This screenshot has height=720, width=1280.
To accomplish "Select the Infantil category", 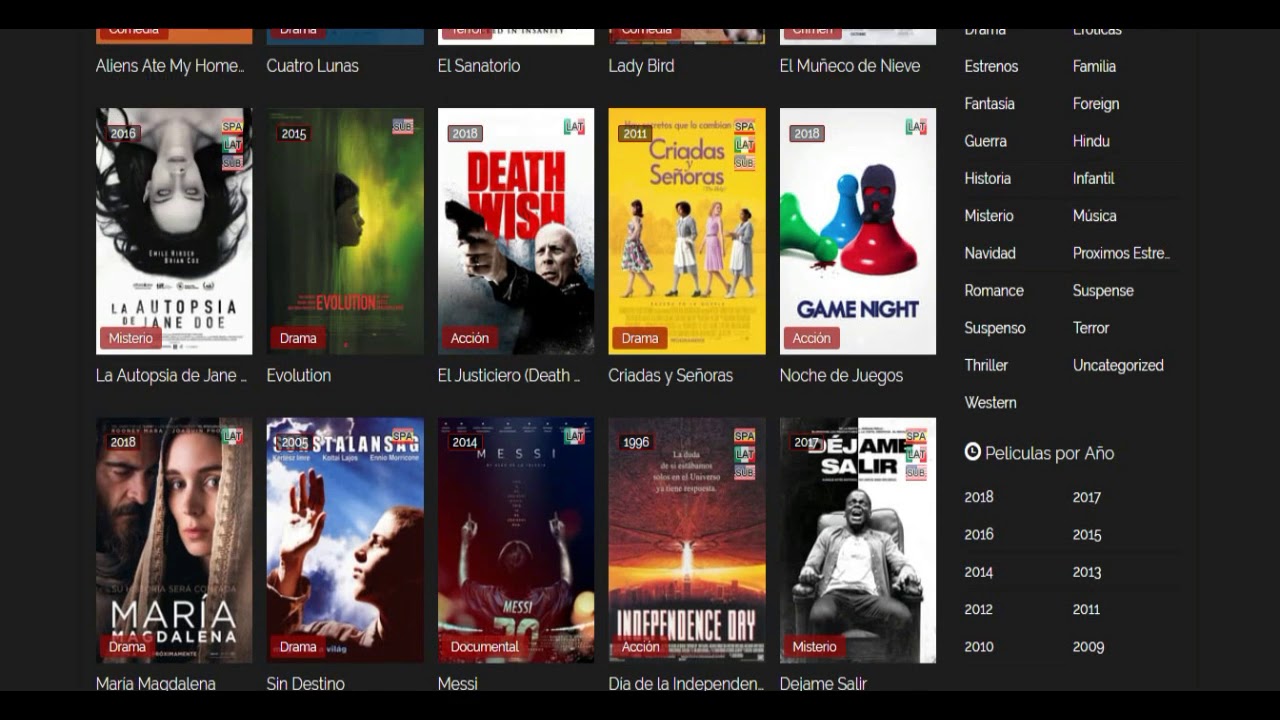I will tap(1094, 178).
